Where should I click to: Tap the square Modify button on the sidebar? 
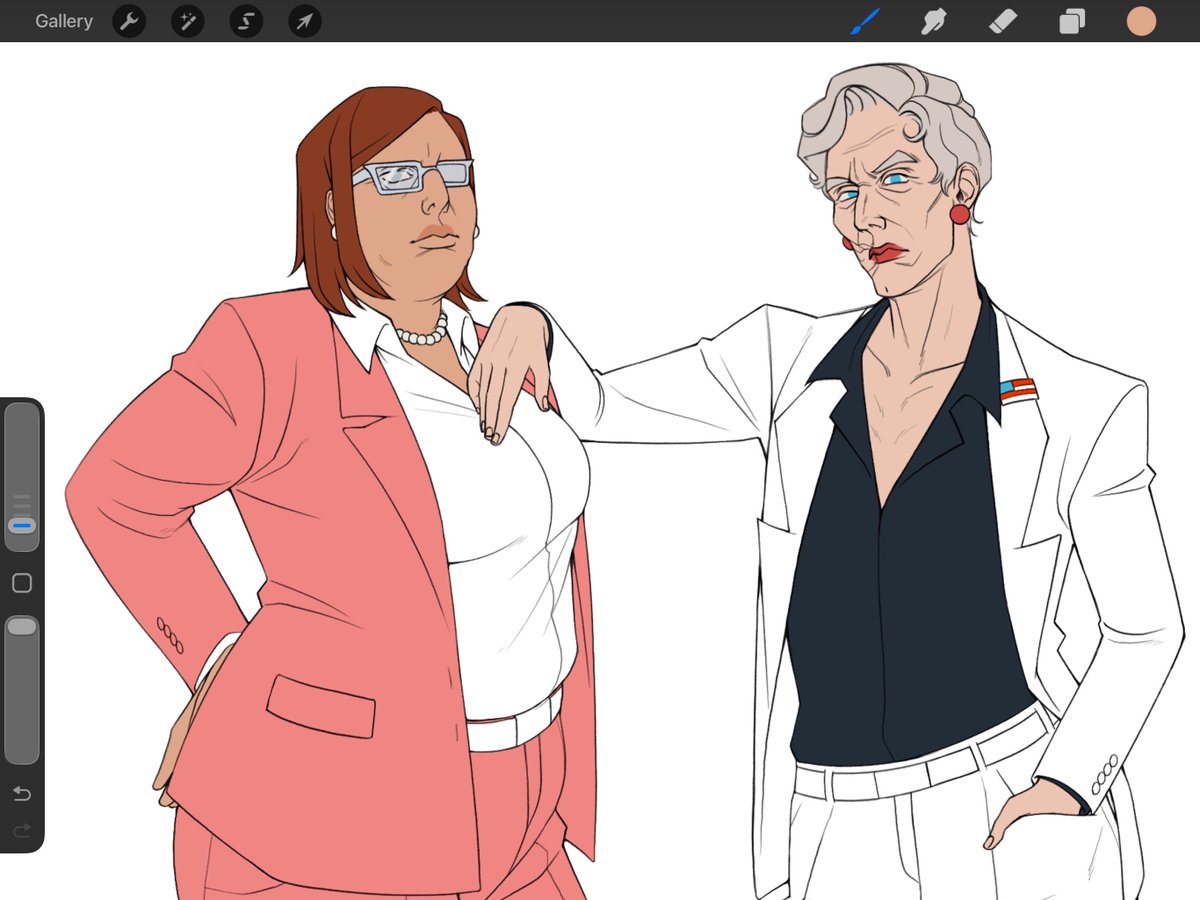[22, 582]
